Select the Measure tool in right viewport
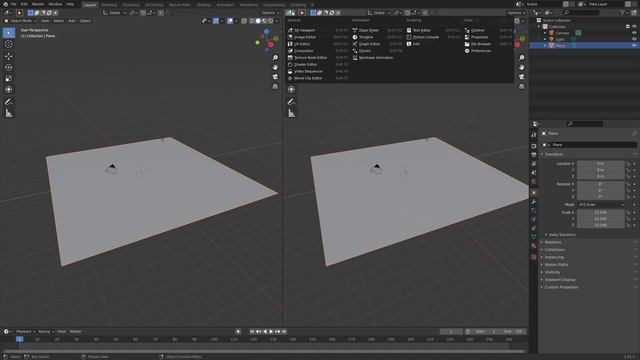Image resolution: width=640 pixels, height=360 pixels. [x=291, y=113]
